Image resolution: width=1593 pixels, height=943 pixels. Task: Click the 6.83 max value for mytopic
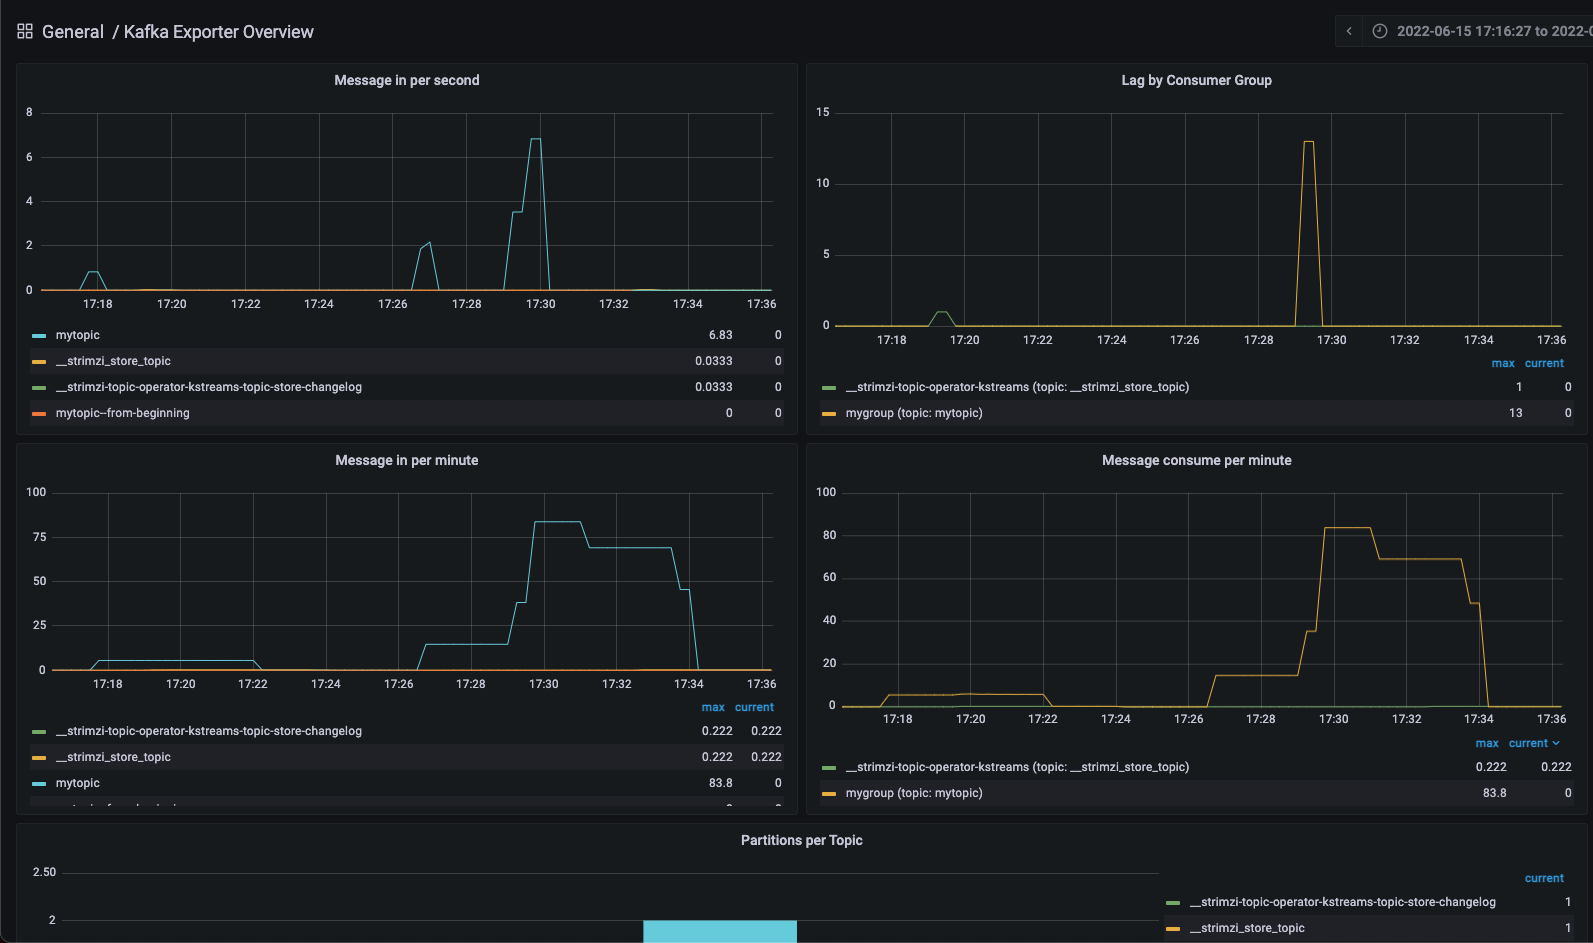721,335
